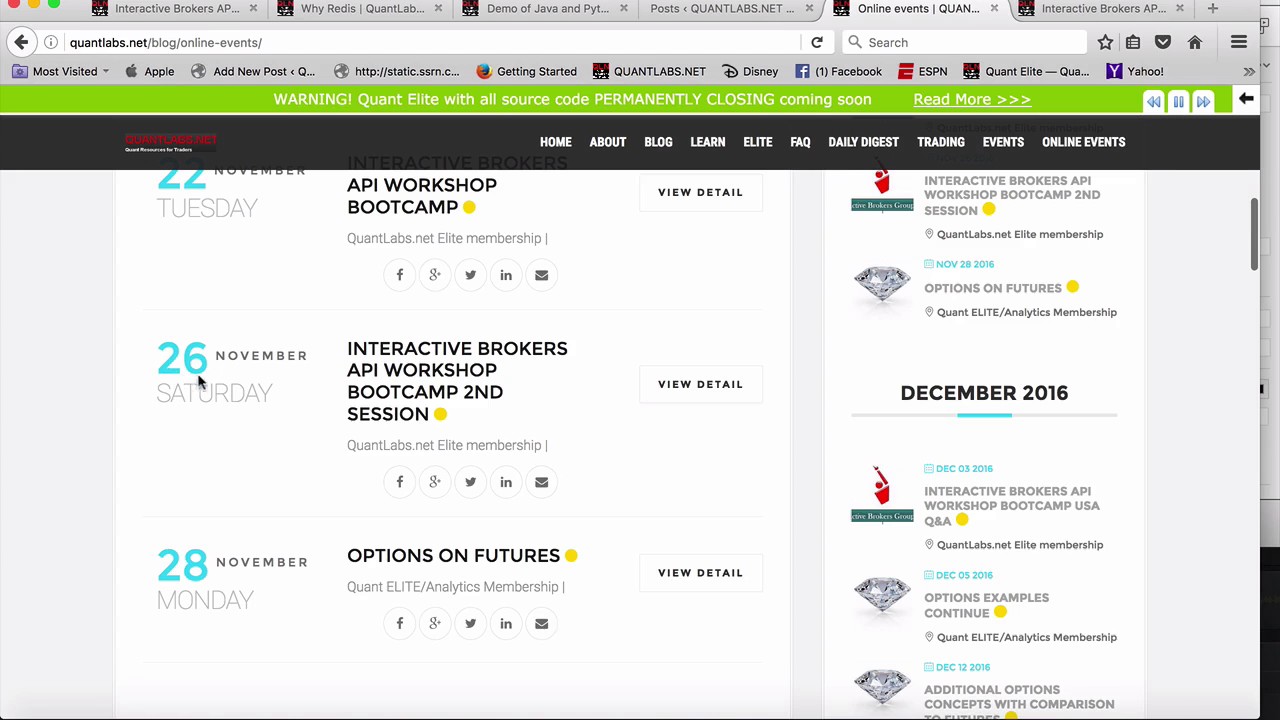Share Options on Futures event on Facebook

(399, 624)
